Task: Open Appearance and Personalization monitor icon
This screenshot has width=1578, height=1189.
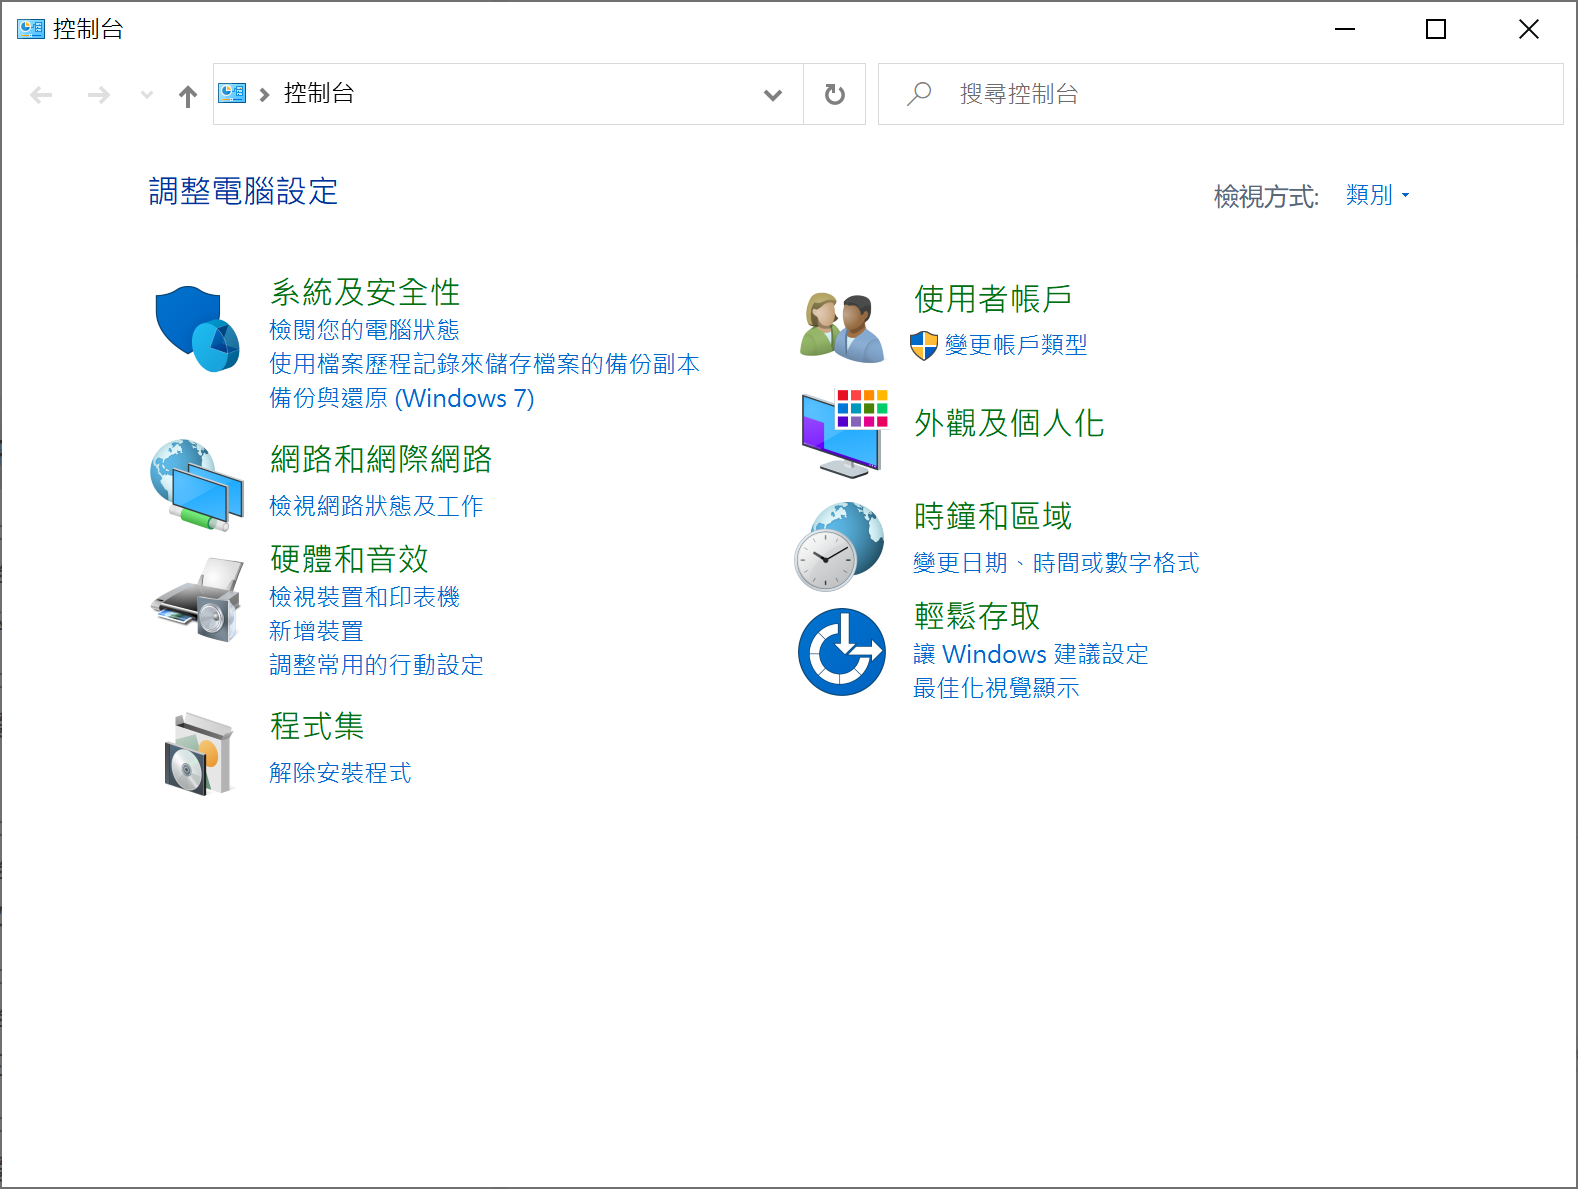Action: click(x=842, y=434)
